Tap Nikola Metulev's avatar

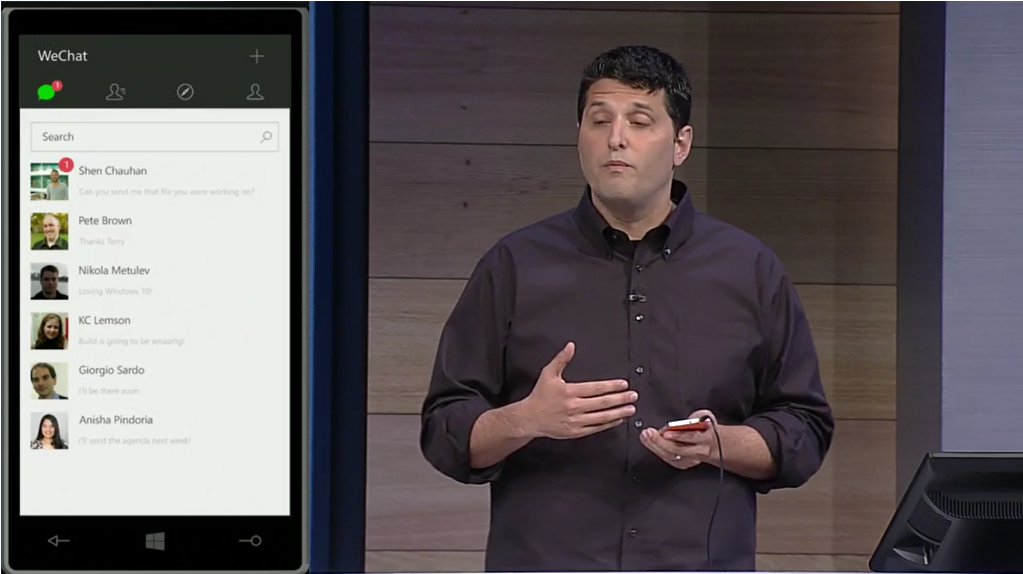click(x=49, y=281)
